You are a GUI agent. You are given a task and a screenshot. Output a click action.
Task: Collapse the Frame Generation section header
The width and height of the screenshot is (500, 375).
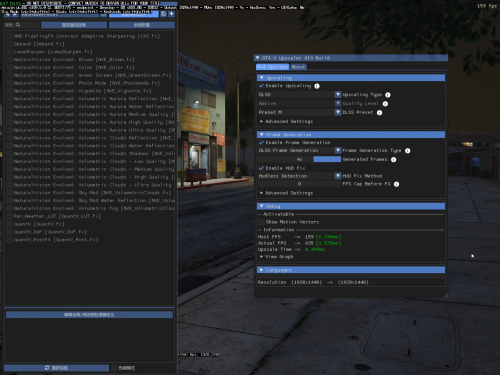[x=351, y=135]
